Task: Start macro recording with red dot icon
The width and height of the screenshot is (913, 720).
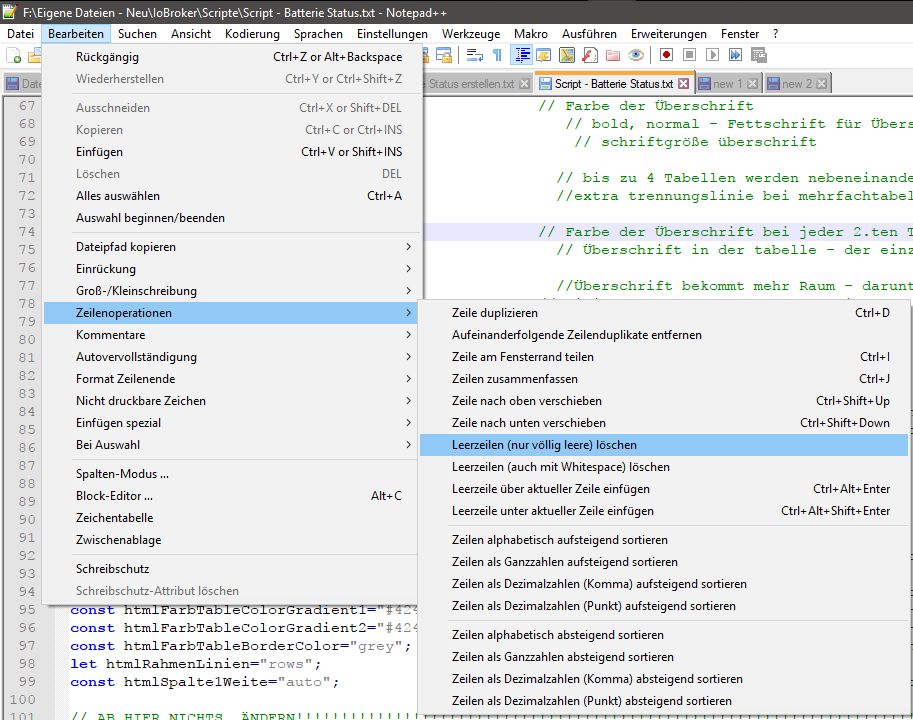Action: (x=666, y=55)
